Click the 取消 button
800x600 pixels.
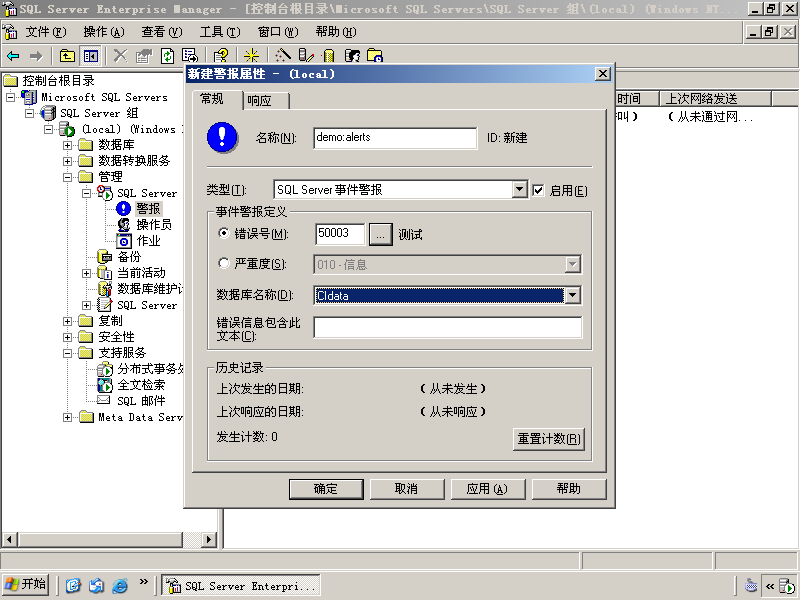(x=407, y=489)
